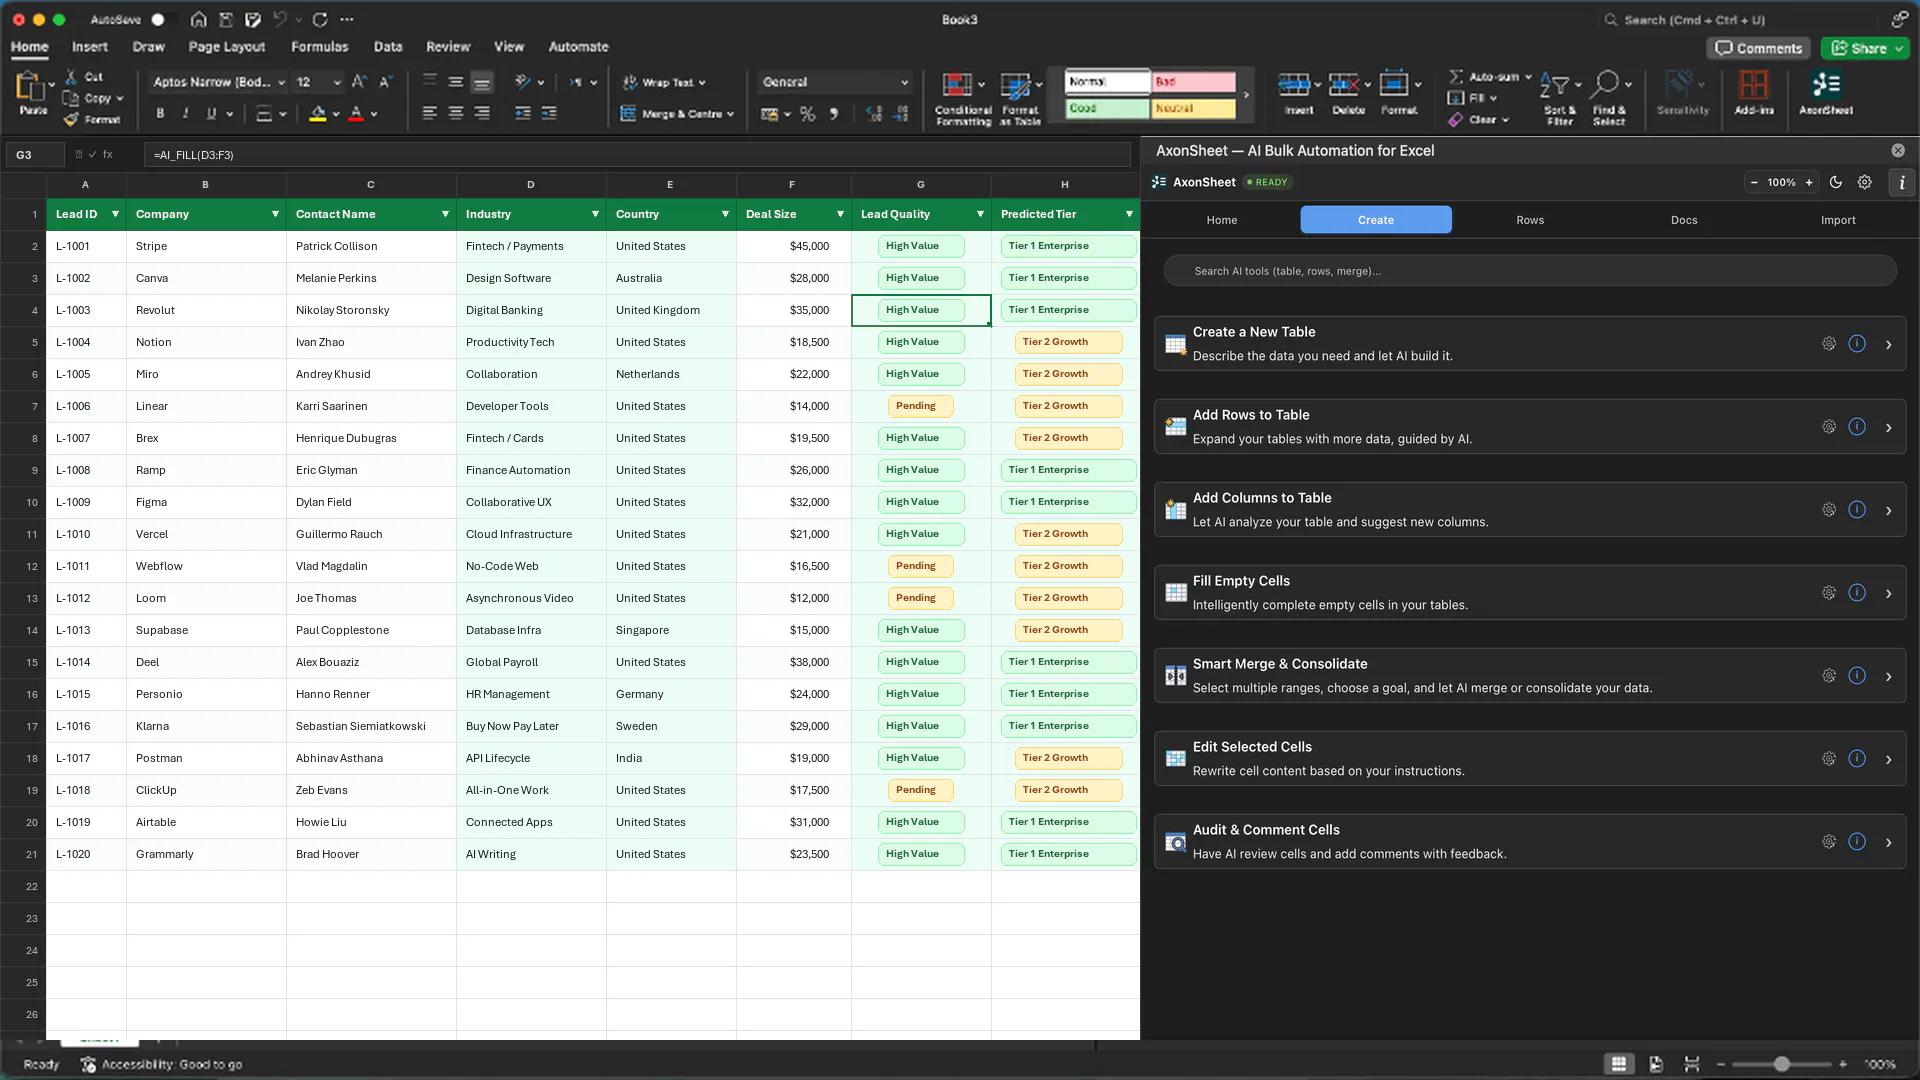This screenshot has width=1920, height=1080.
Task: Open the Data ribbon tab
Action: coord(388,47)
